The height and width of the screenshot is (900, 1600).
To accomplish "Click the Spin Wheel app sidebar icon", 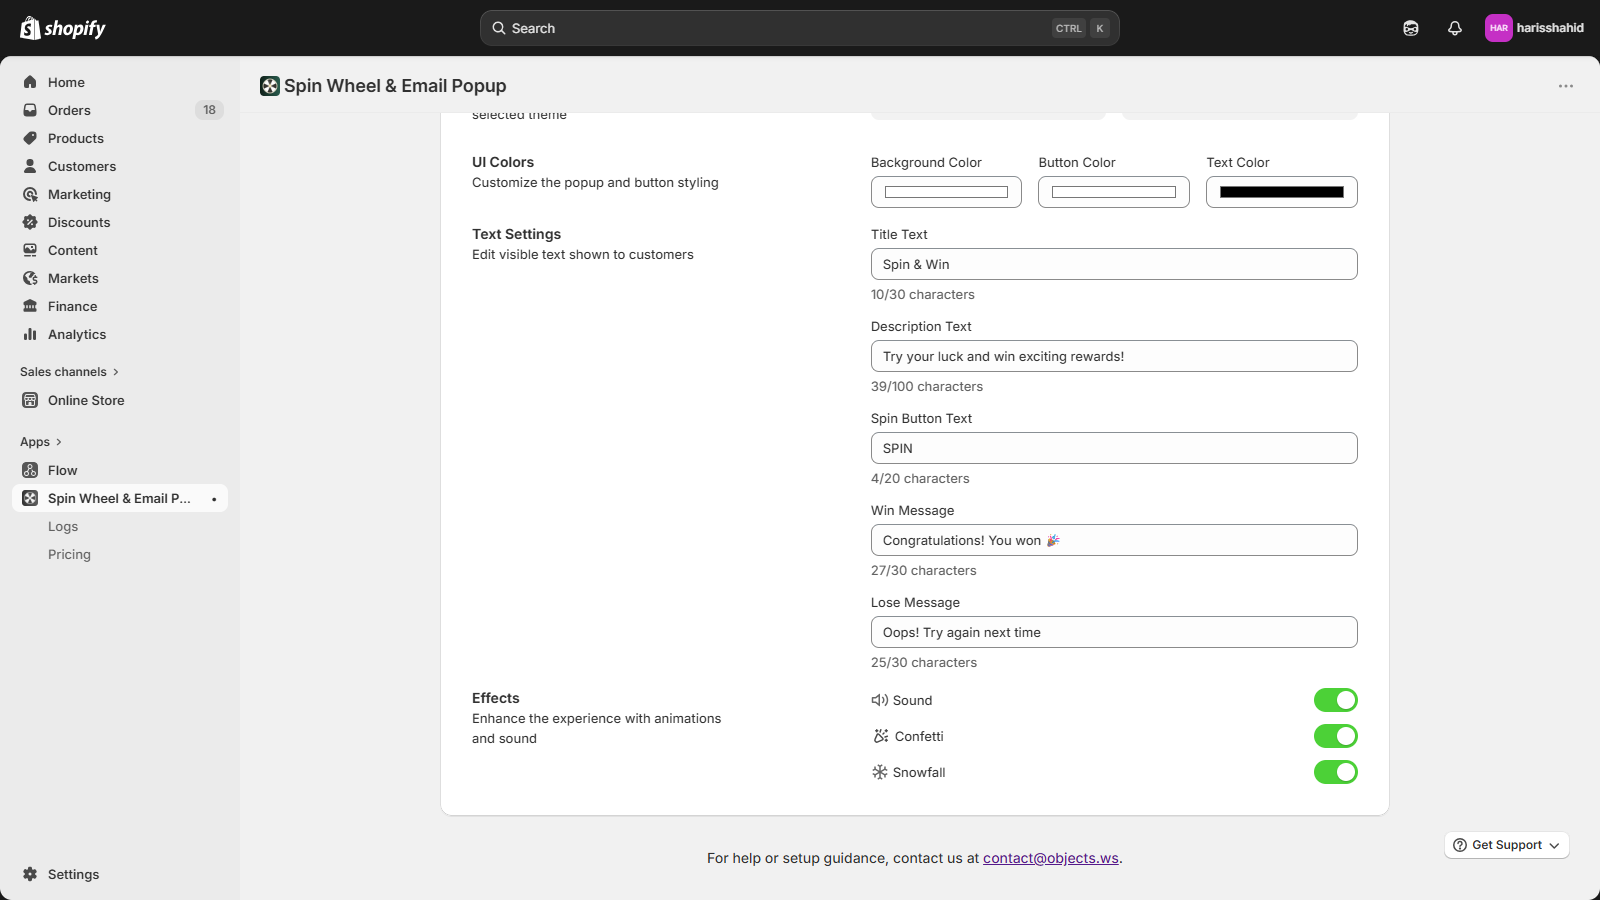I will 30,498.
